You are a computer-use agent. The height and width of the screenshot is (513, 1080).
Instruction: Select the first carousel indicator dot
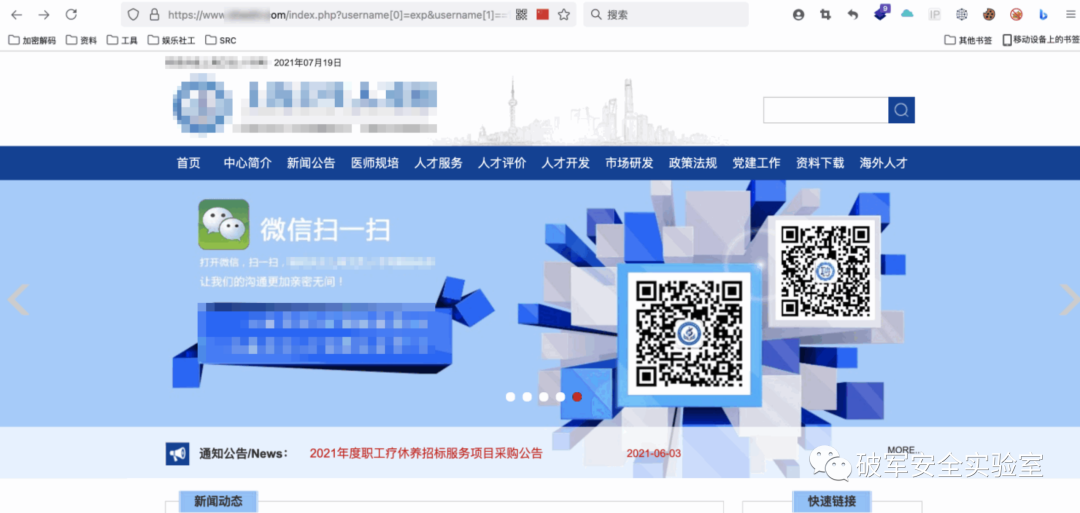510,397
